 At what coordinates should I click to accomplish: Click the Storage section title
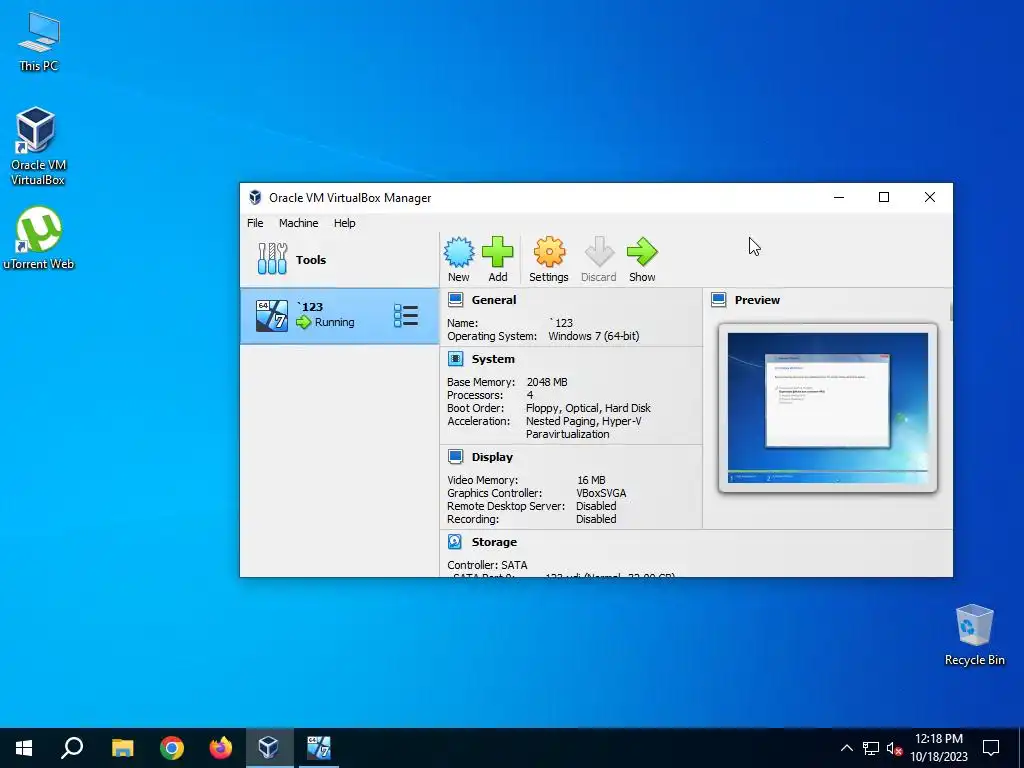(494, 541)
